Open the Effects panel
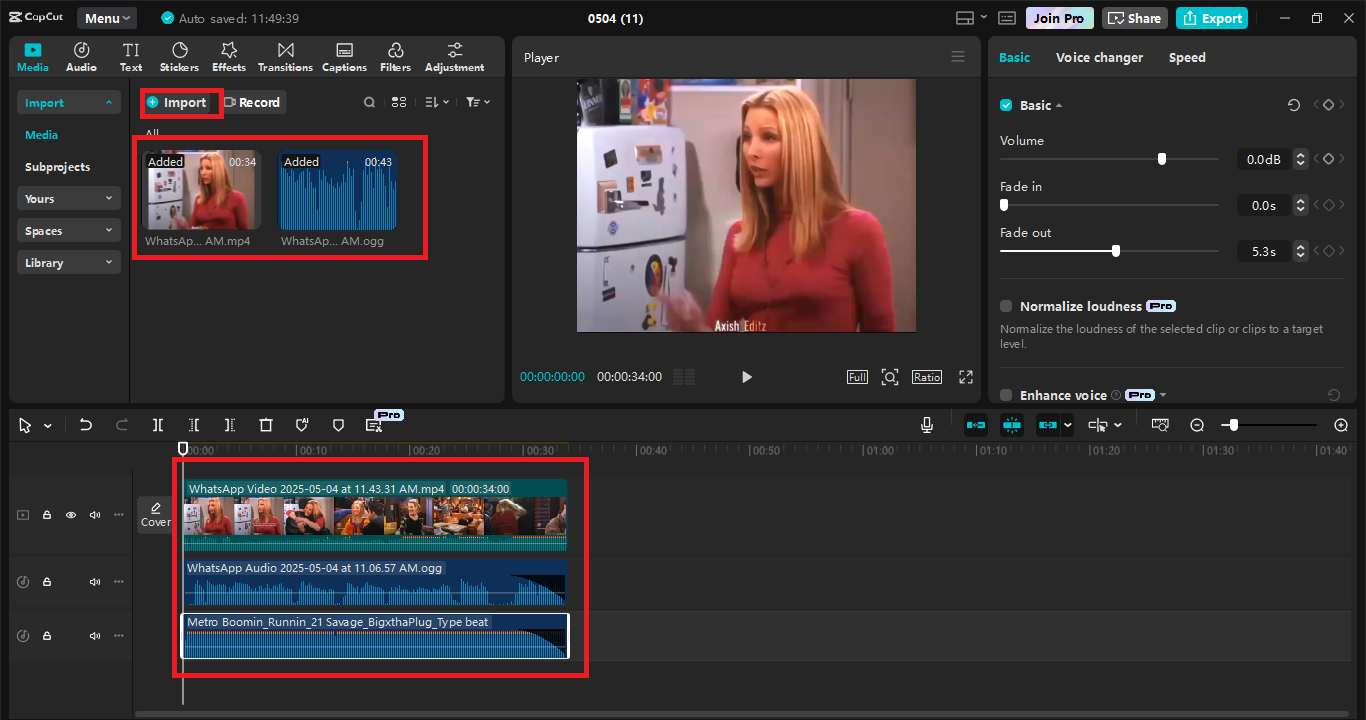 (228, 57)
